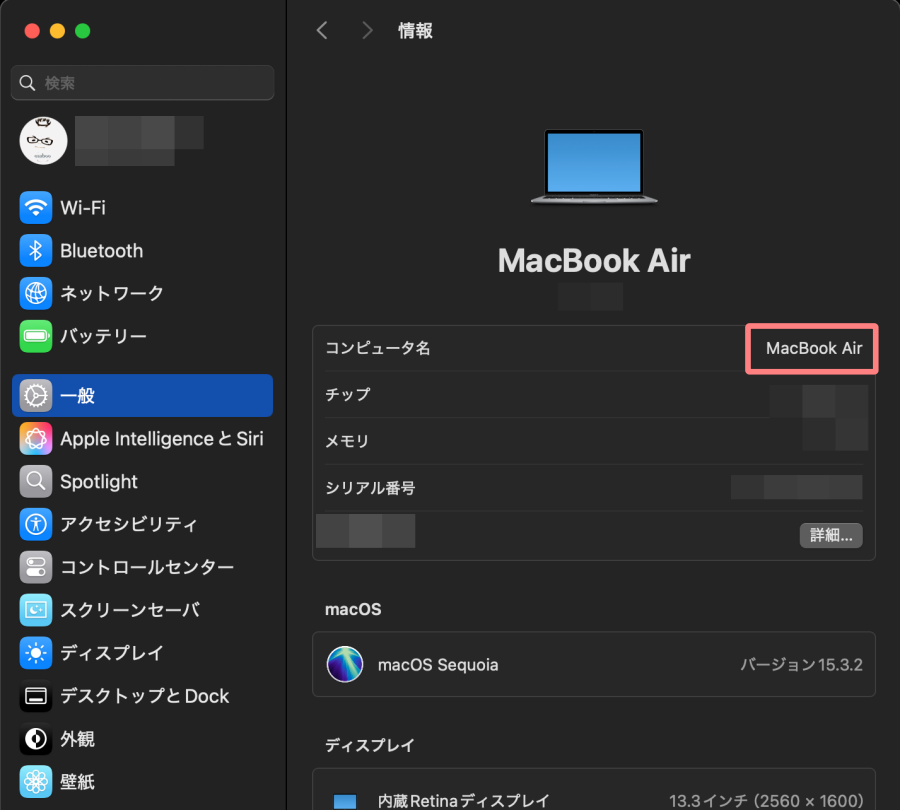The width and height of the screenshot is (900, 810).
Task: Open Apple Intelligence と Siri icon
Action: 36,439
